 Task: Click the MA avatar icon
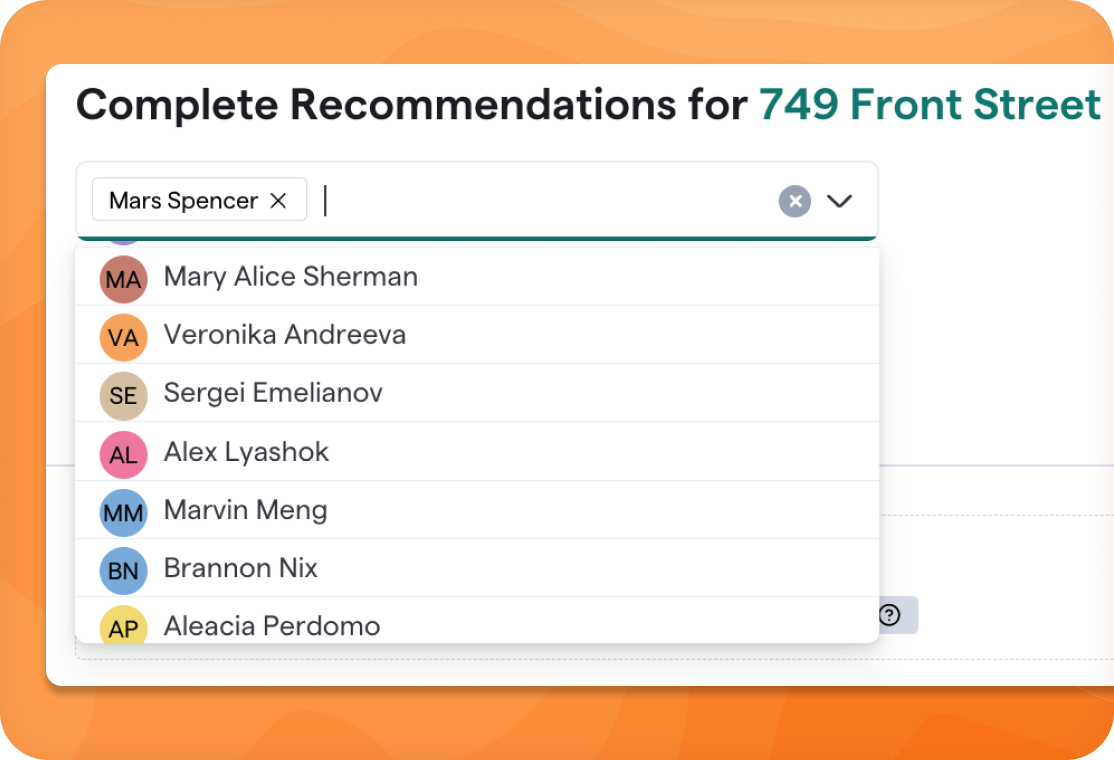click(x=124, y=279)
